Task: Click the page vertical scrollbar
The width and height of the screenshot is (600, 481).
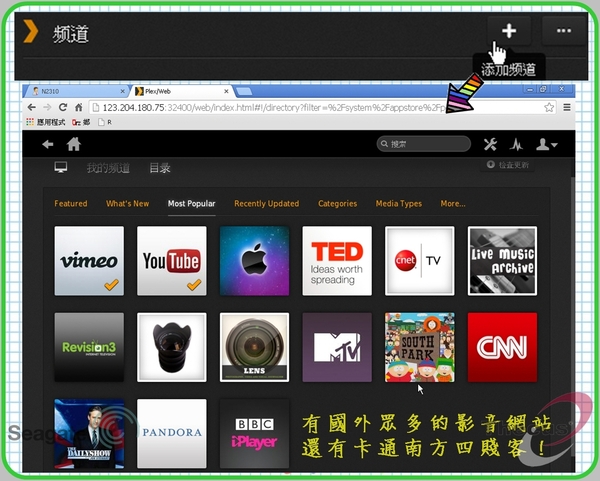Action: tap(572, 314)
